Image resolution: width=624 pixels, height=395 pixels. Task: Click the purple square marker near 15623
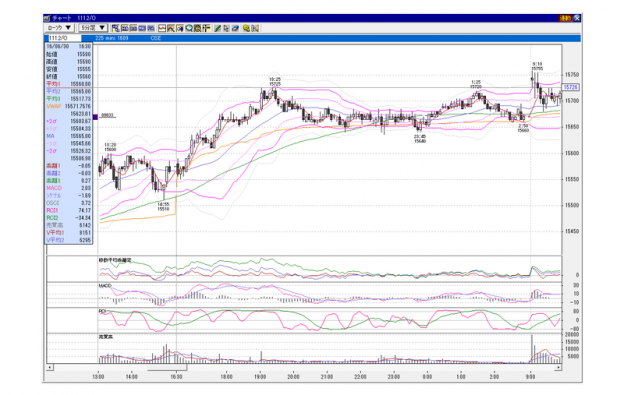(x=95, y=117)
